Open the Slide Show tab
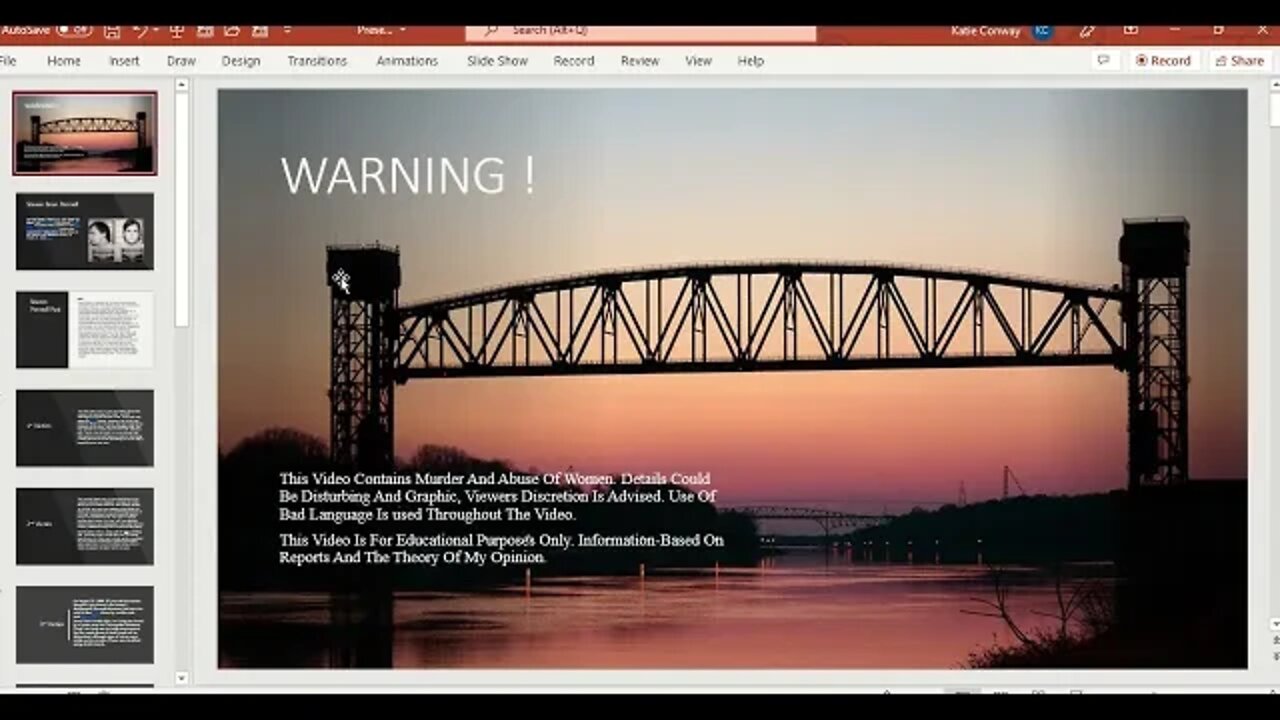 (x=497, y=61)
